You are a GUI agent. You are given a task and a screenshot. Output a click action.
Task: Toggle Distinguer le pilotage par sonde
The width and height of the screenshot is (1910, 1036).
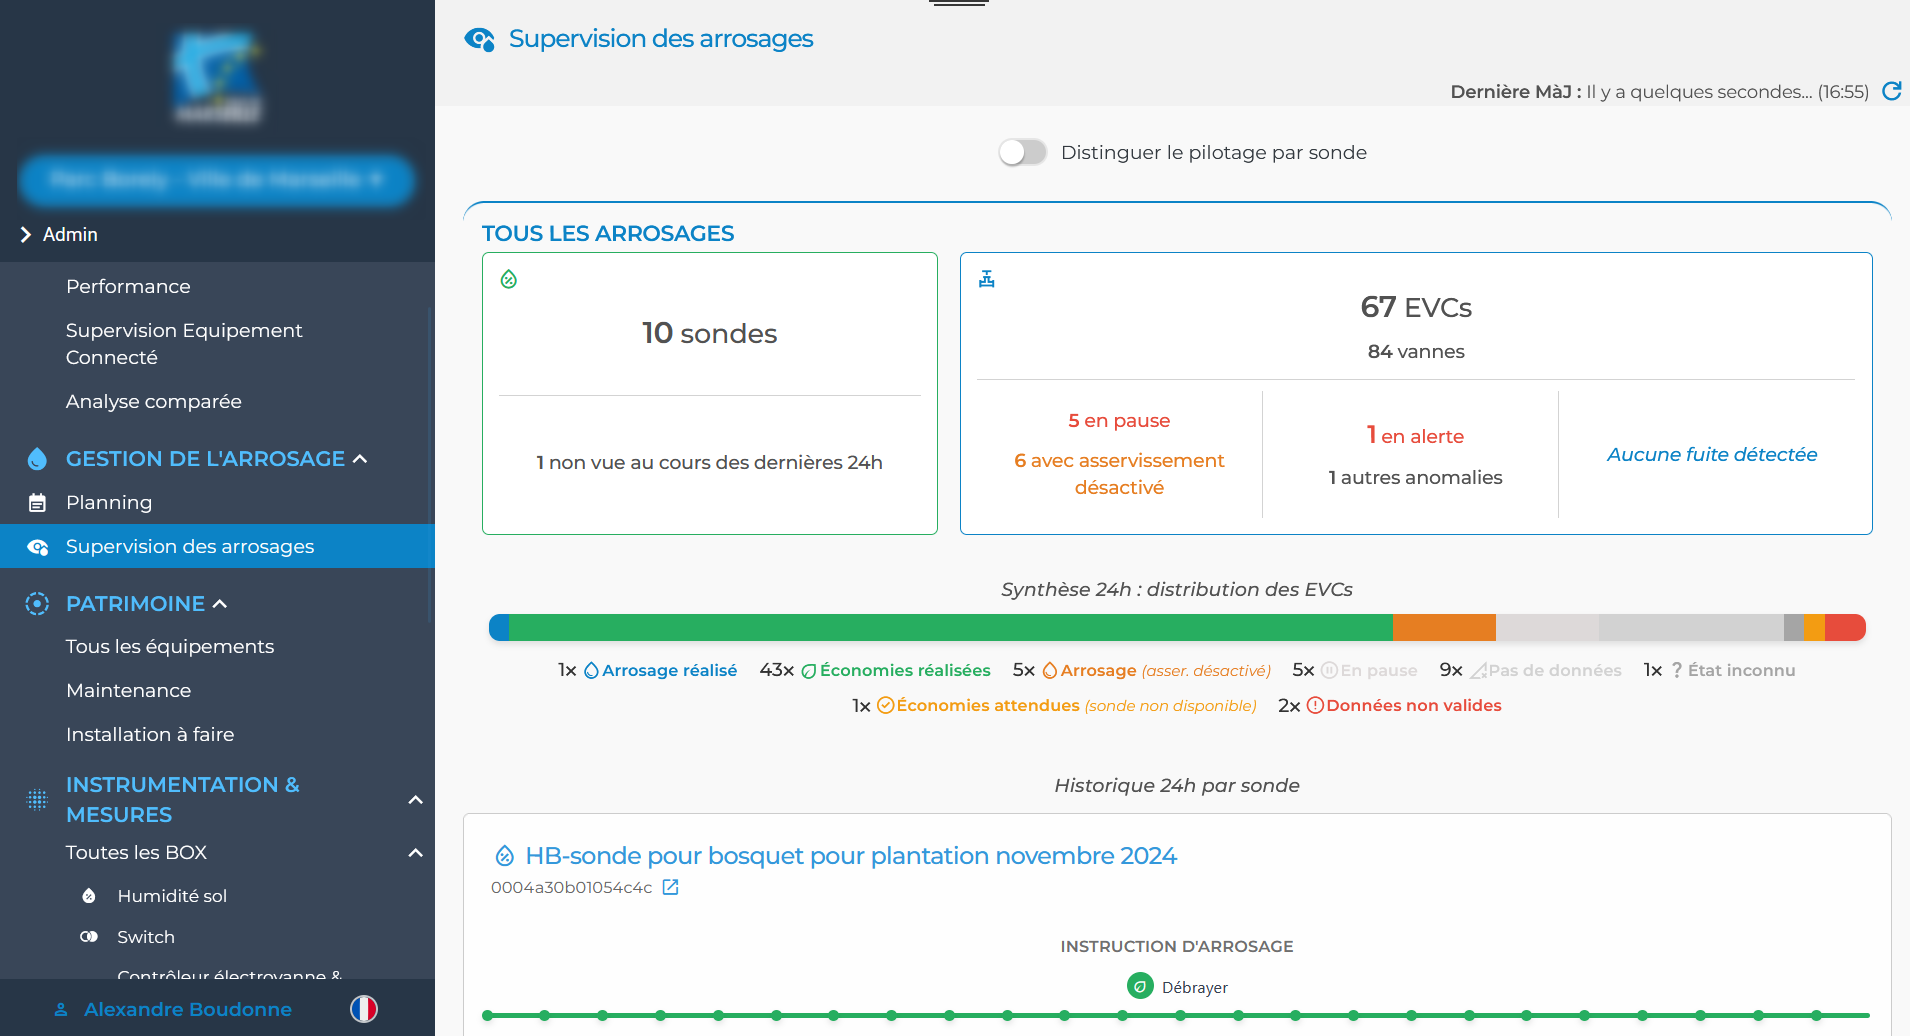coord(1022,152)
